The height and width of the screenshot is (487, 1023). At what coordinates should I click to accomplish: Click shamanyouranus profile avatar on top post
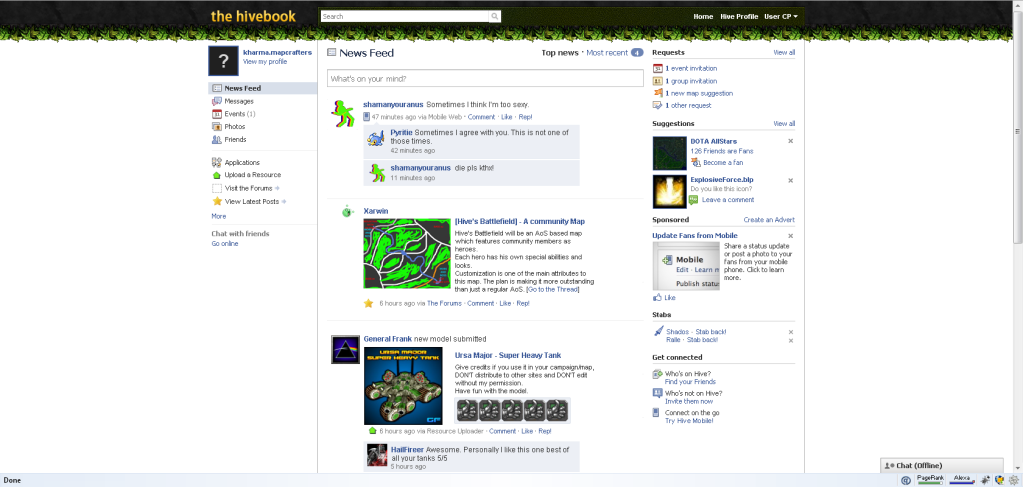(x=343, y=114)
